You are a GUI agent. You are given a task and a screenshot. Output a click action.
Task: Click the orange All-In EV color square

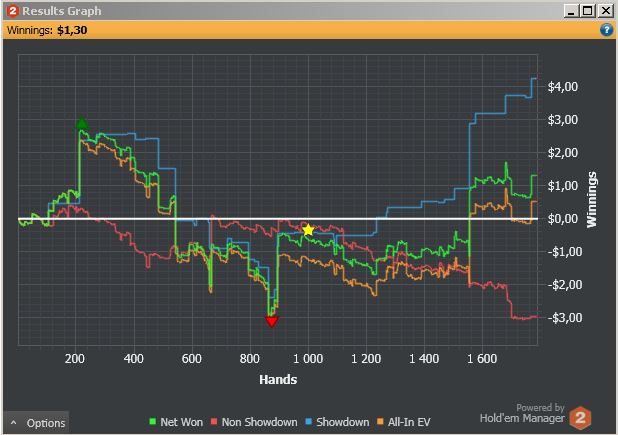coord(380,422)
